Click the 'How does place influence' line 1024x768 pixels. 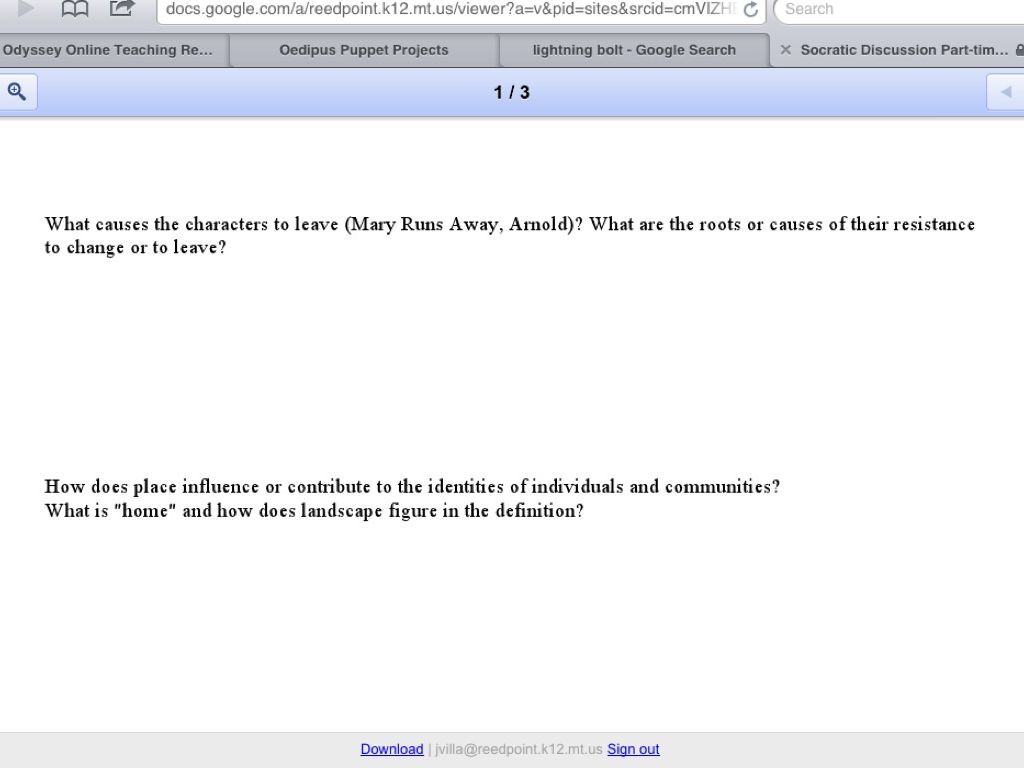click(412, 487)
